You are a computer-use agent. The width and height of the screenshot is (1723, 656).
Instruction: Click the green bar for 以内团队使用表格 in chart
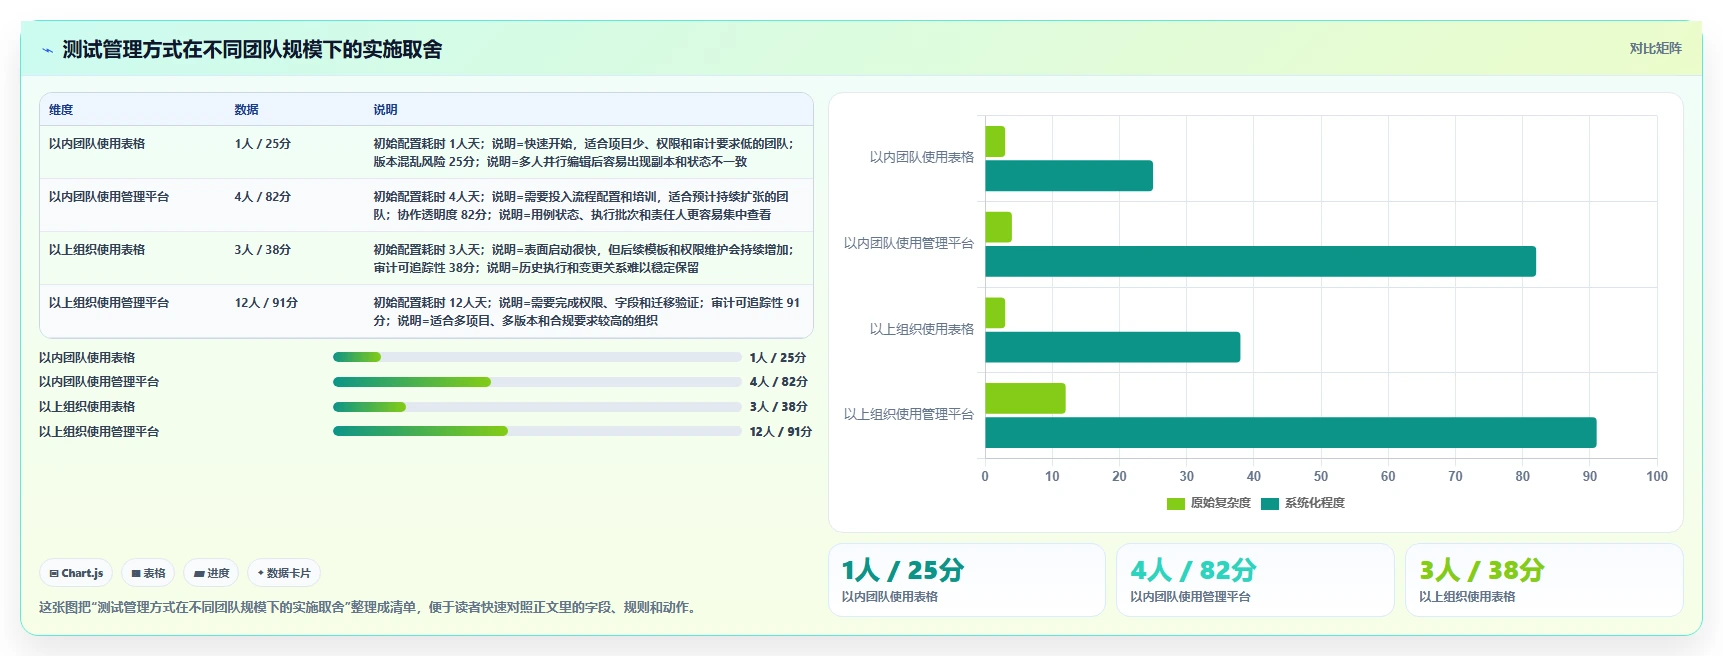coord(995,141)
